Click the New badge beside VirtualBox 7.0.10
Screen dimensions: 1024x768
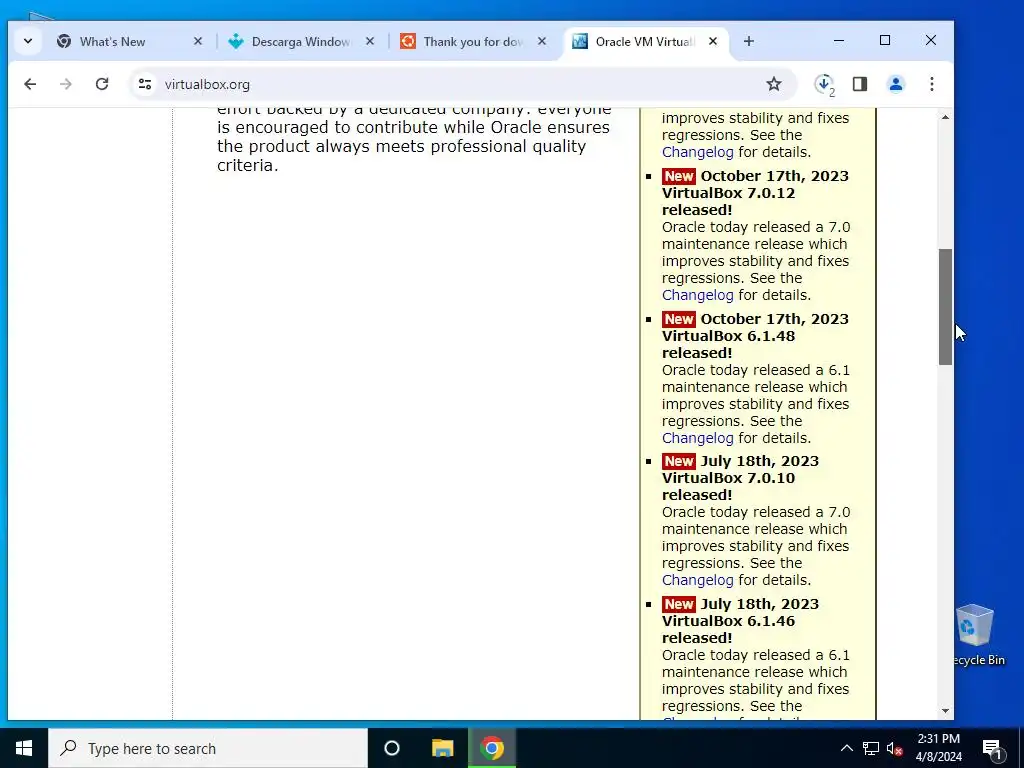(679, 461)
